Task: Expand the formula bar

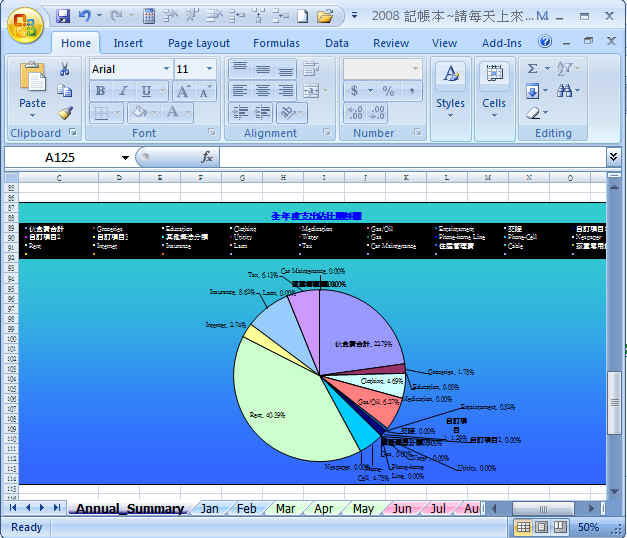Action: point(613,156)
